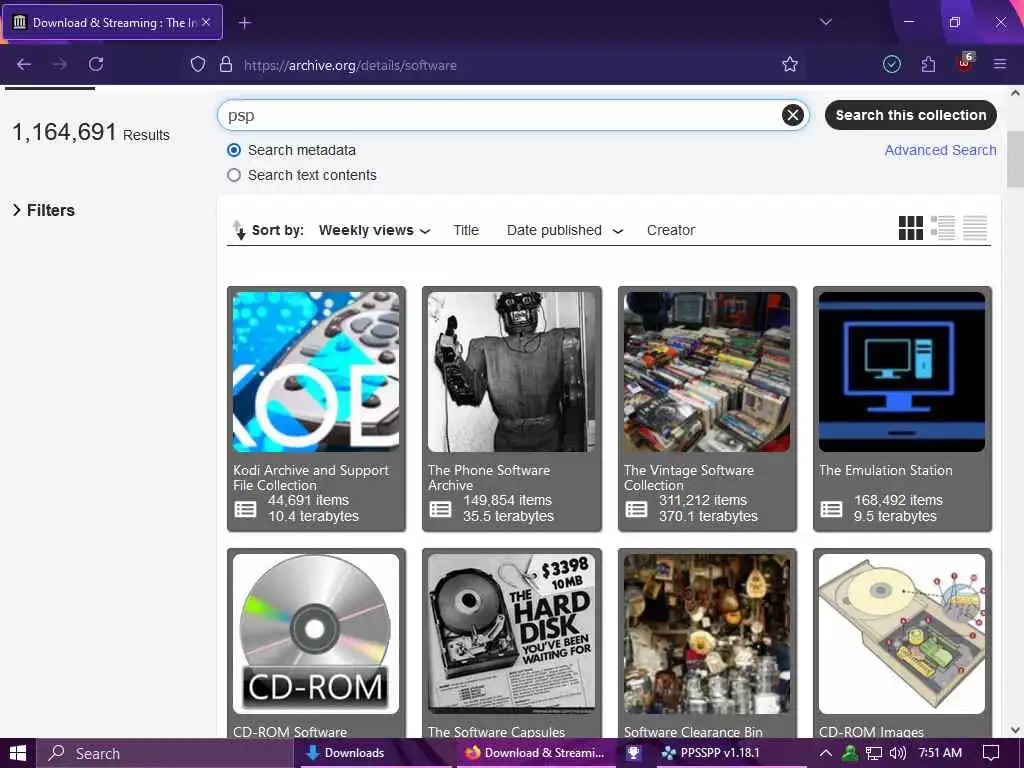The height and width of the screenshot is (768, 1024).
Task: Open The Vintage Software Collection title
Action: coord(688,477)
